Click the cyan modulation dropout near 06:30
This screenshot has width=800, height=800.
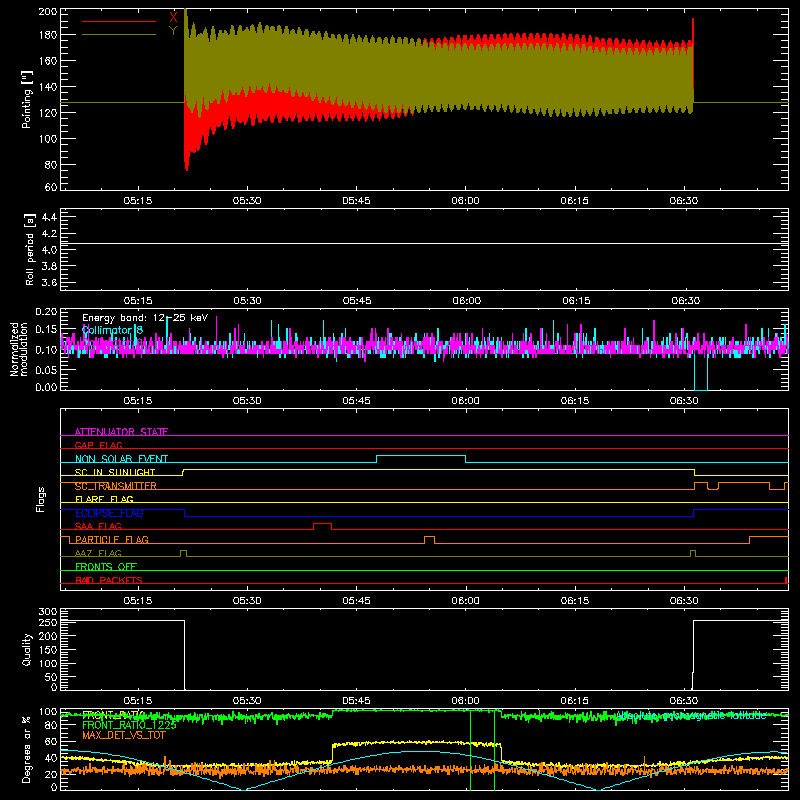(701, 372)
